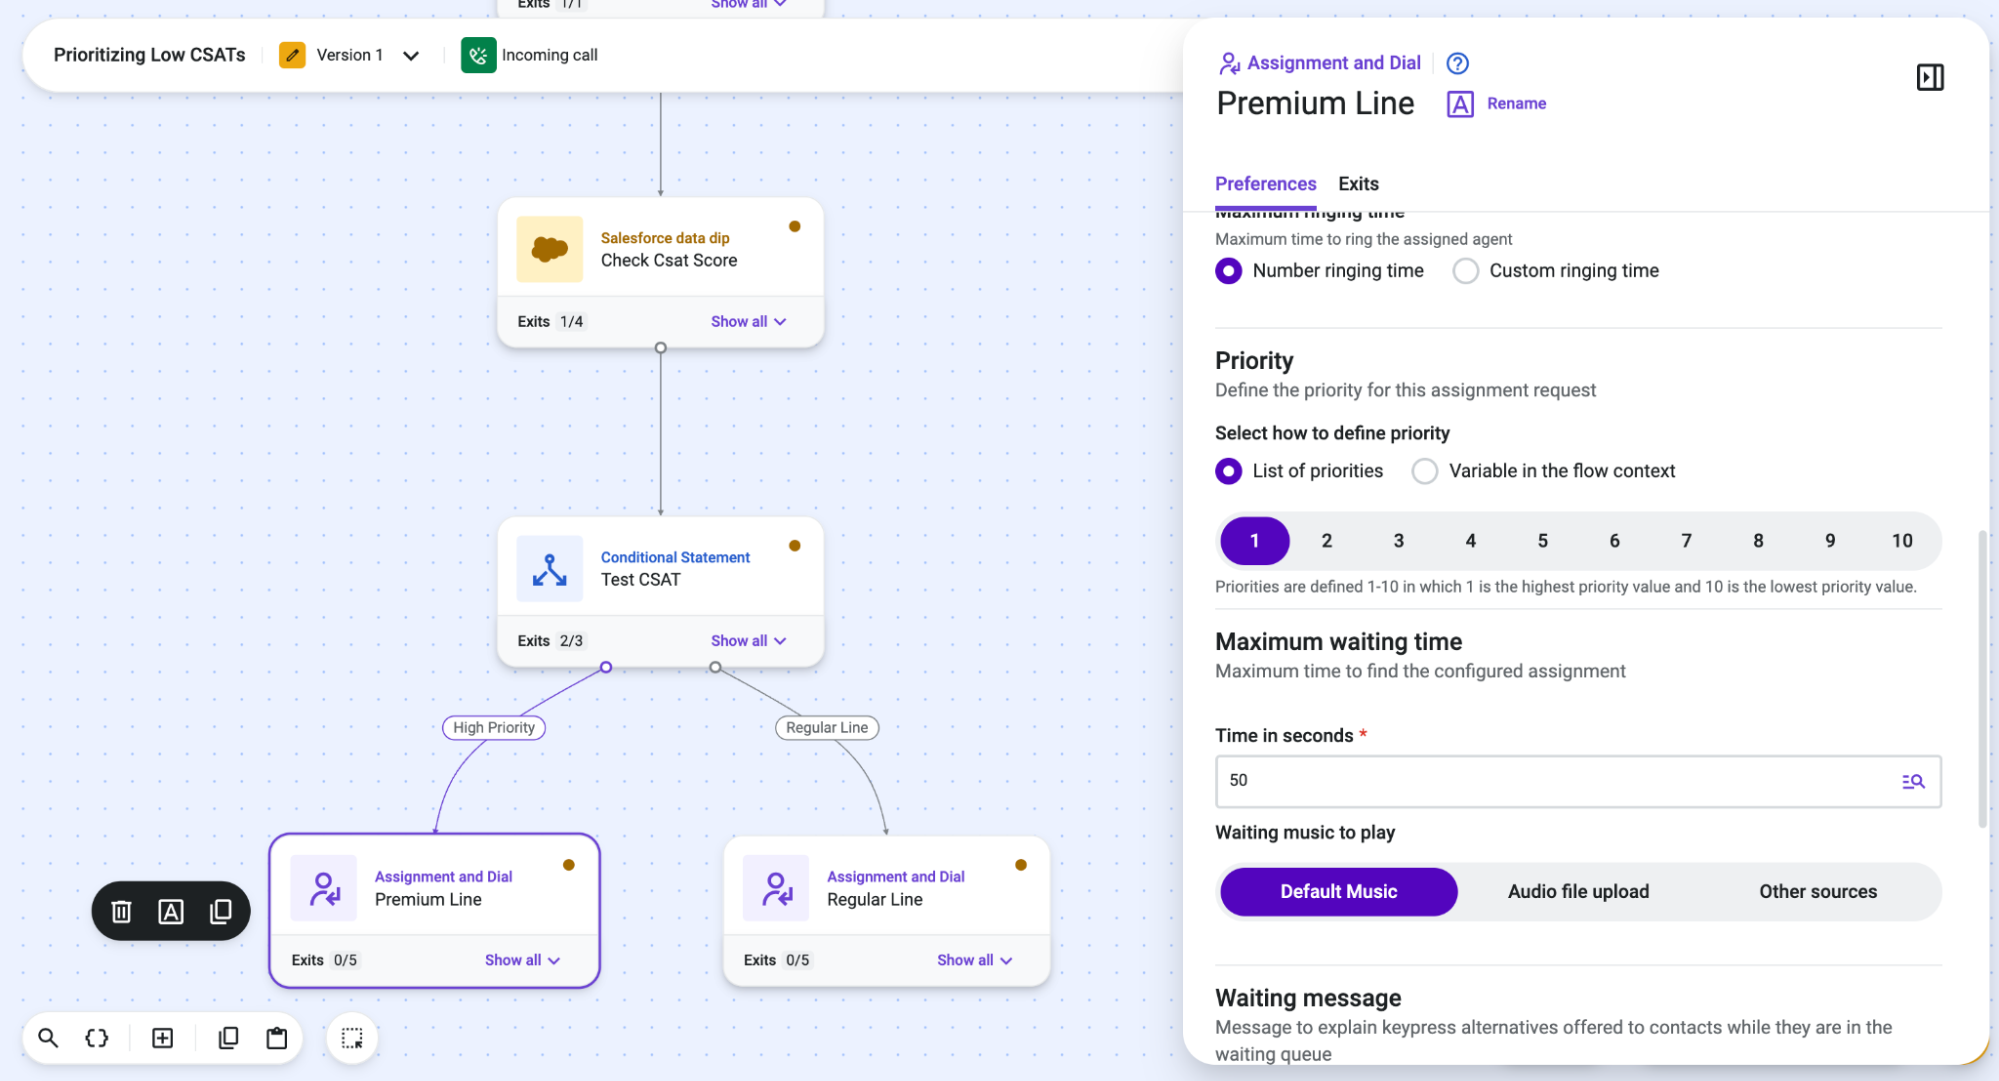Click the search magnifier in the bottom toolbar
The height and width of the screenshot is (1081, 1999).
point(48,1038)
